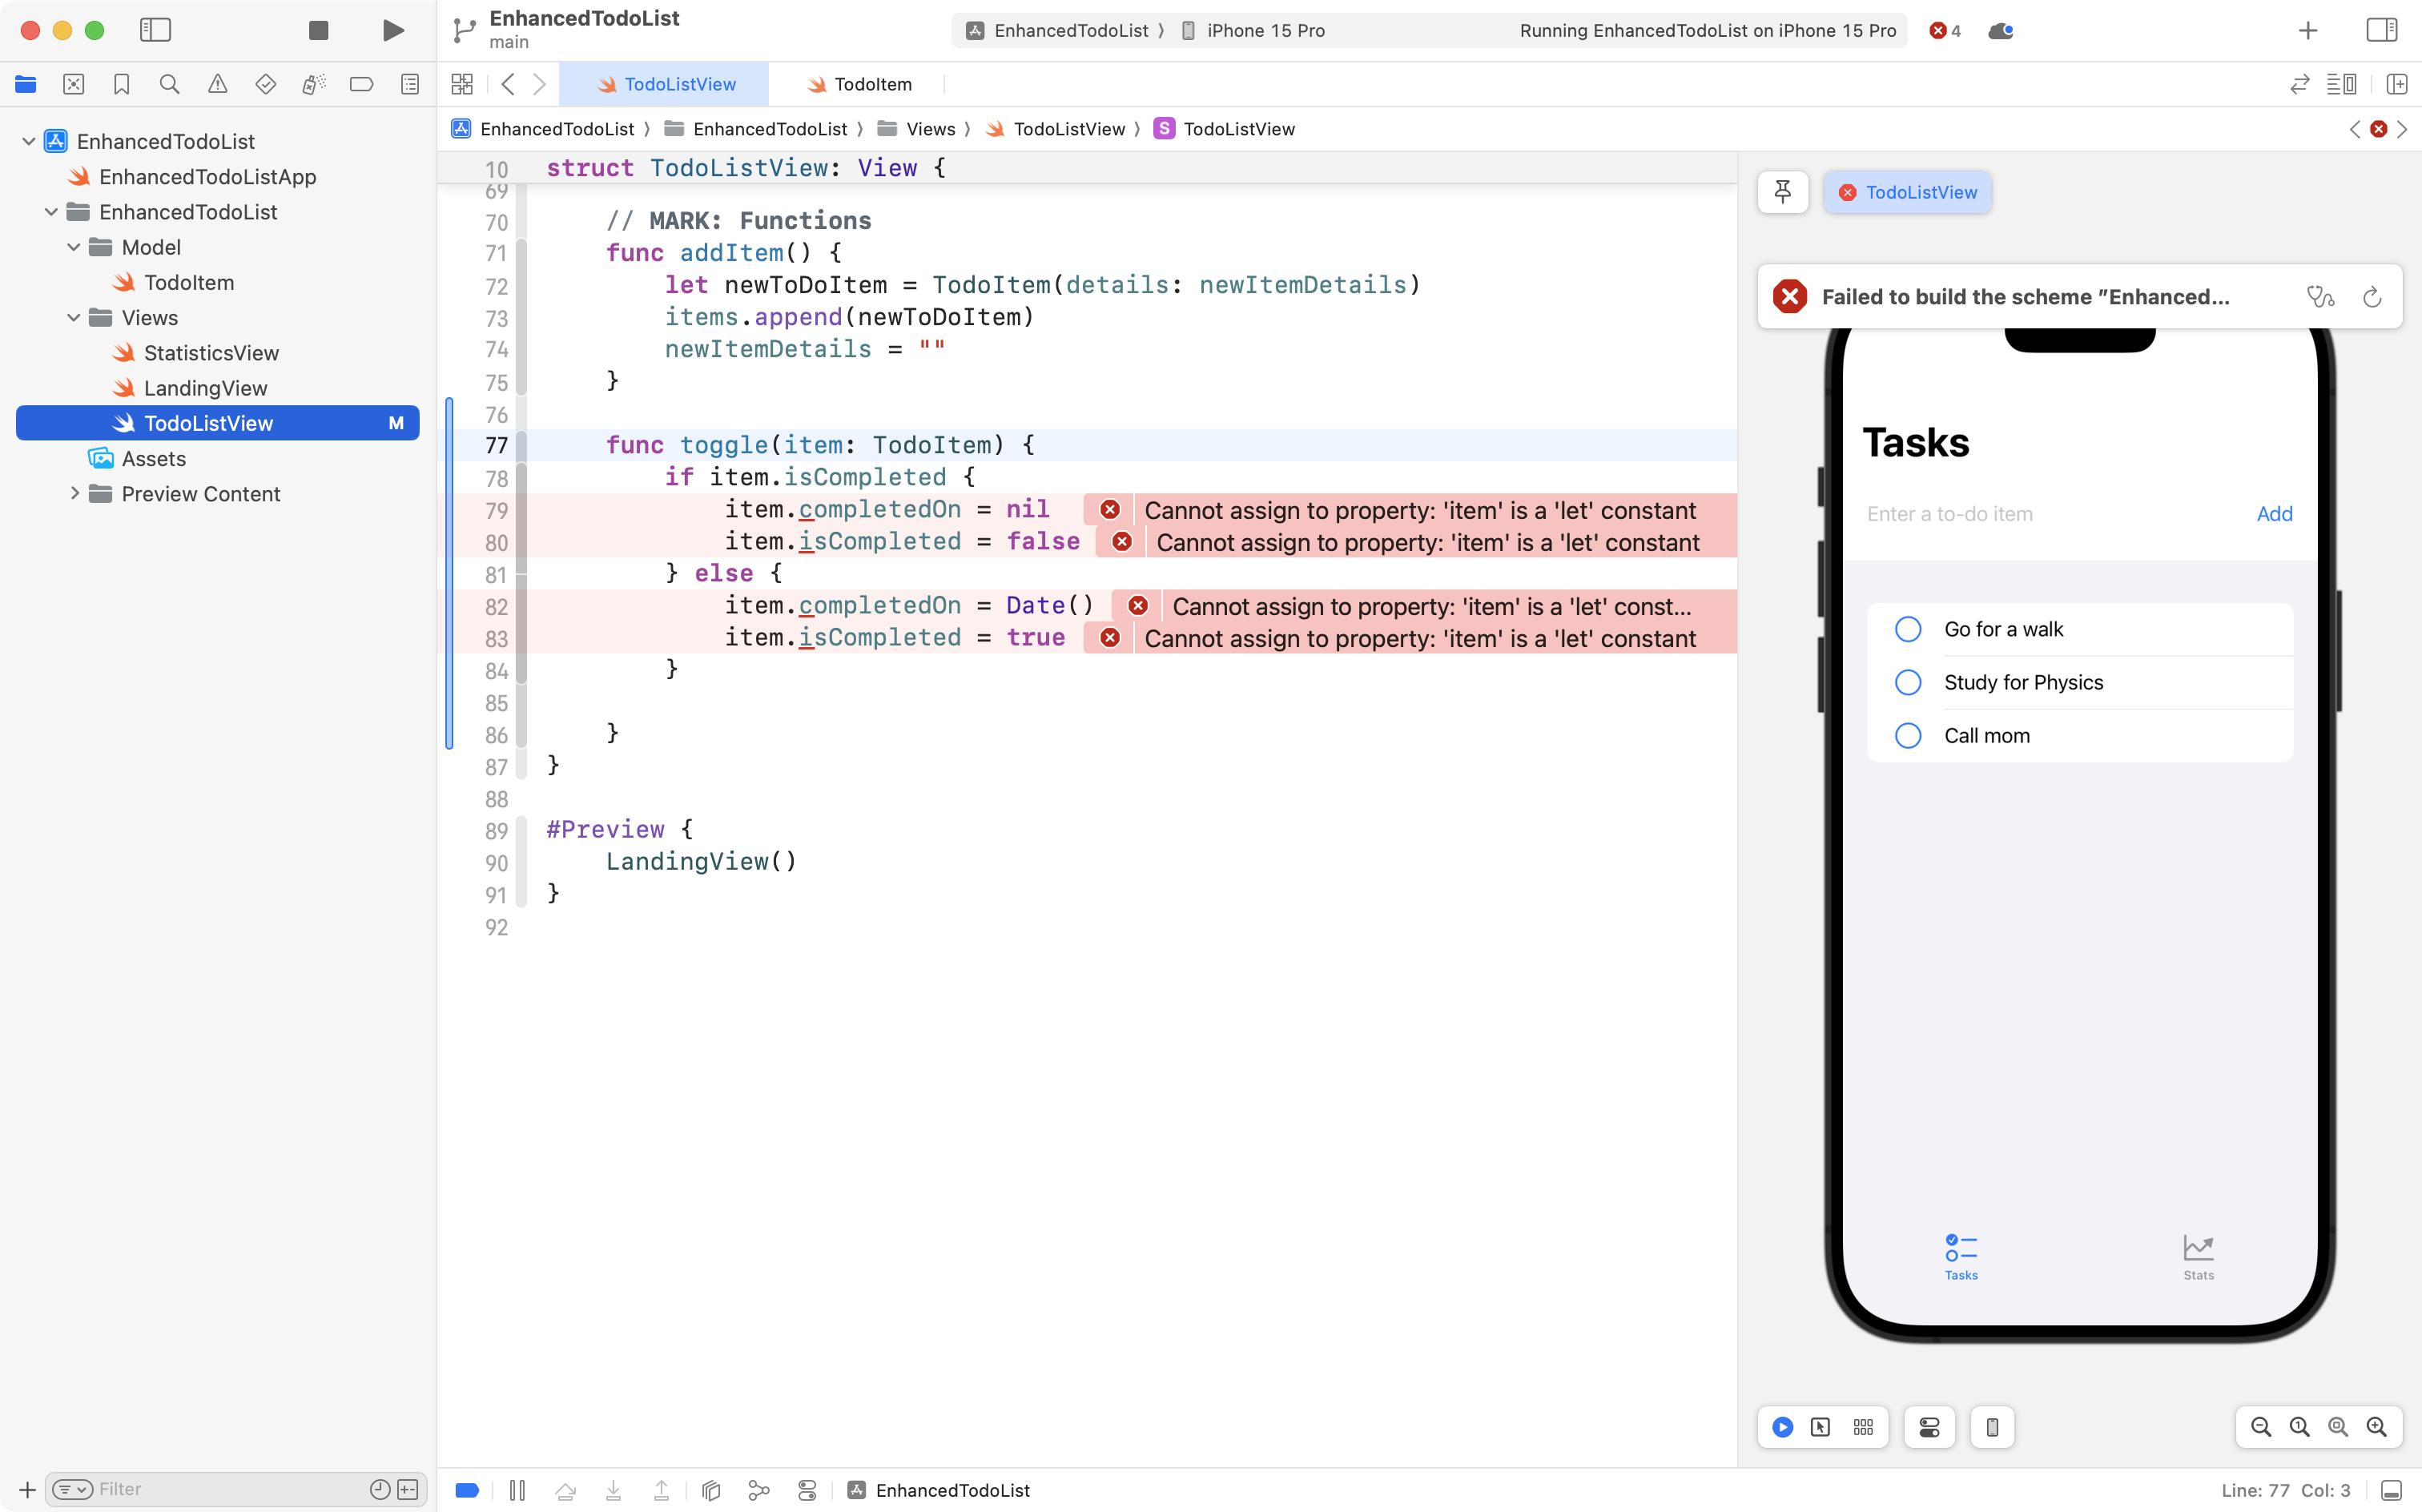2422x1512 pixels.
Task: Open preview device settings toggle icon
Action: click(1929, 1427)
